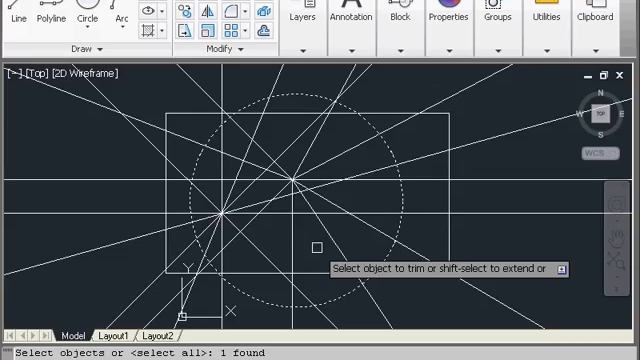The height and width of the screenshot is (360, 640).
Task: Go to previous layout tab arrow
Action: pos(22,336)
